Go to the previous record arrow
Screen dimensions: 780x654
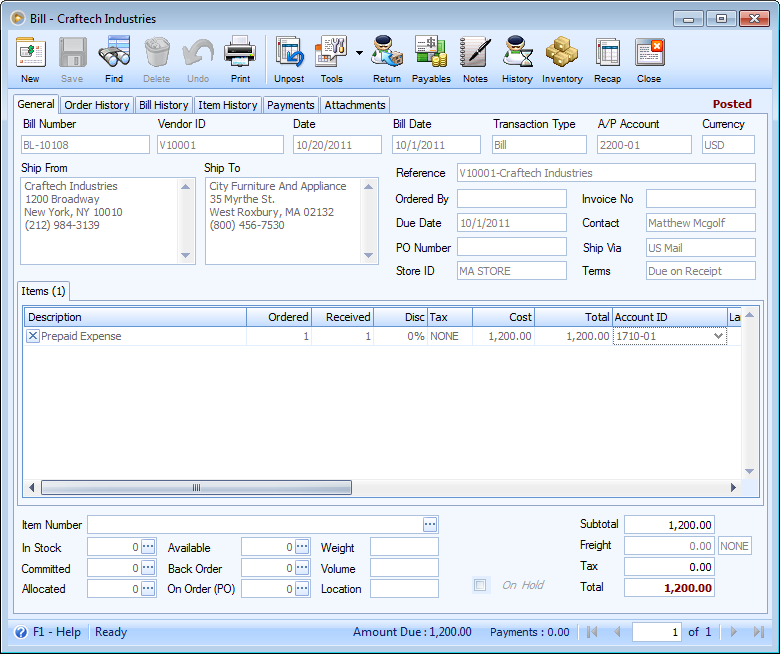[617, 632]
